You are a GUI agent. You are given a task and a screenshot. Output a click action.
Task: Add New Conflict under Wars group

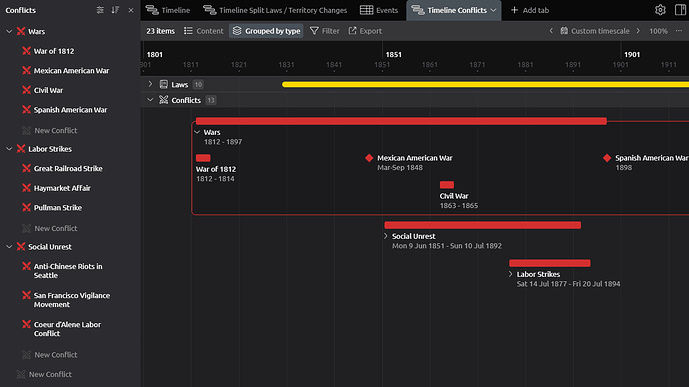click(x=55, y=130)
